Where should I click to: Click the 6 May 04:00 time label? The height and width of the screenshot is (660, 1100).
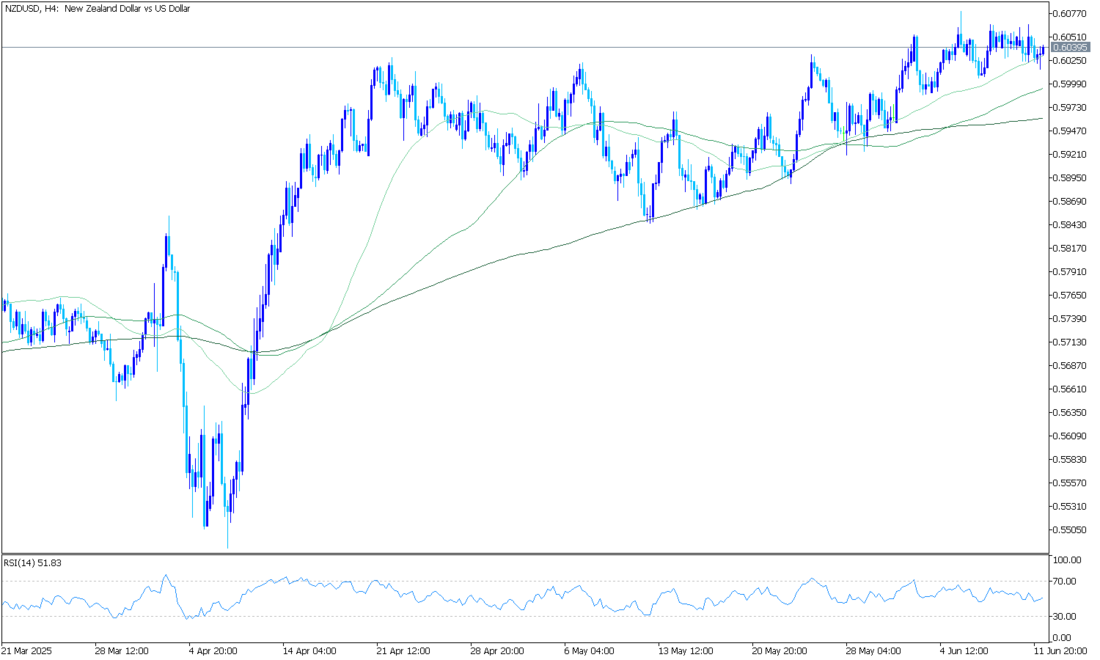[590, 651]
